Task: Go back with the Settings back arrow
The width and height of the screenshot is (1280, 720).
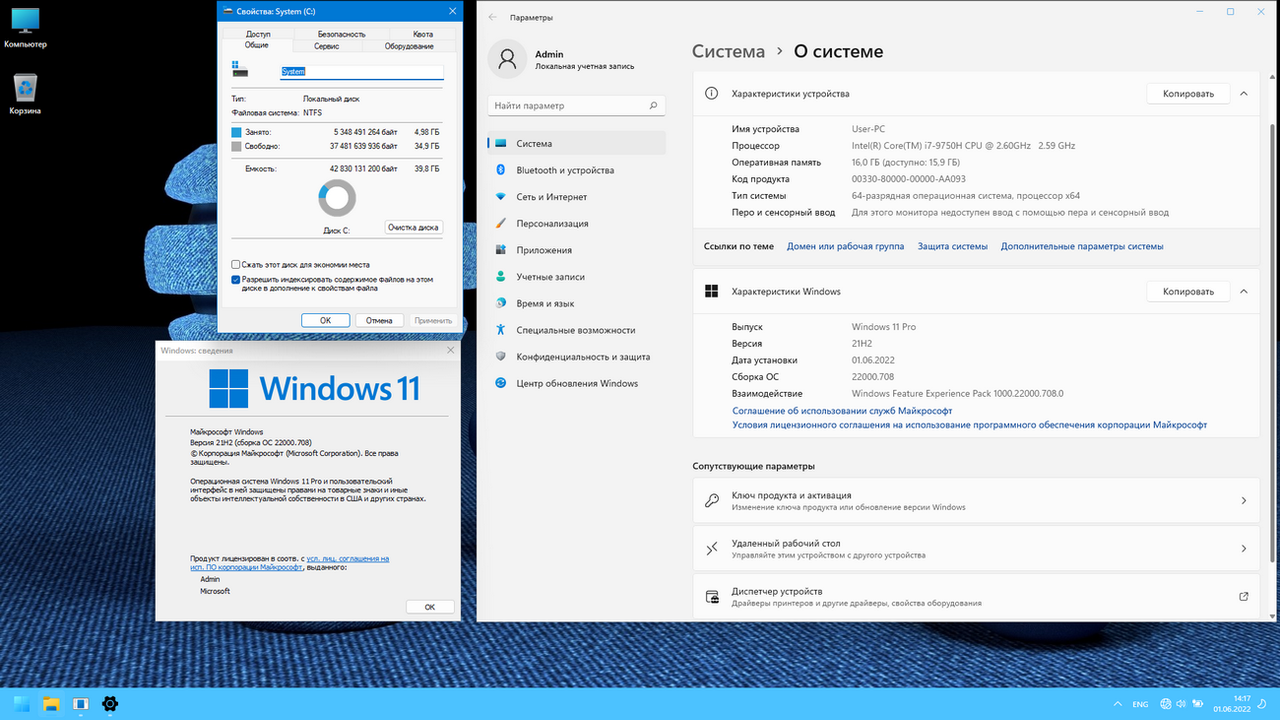Action: click(492, 17)
